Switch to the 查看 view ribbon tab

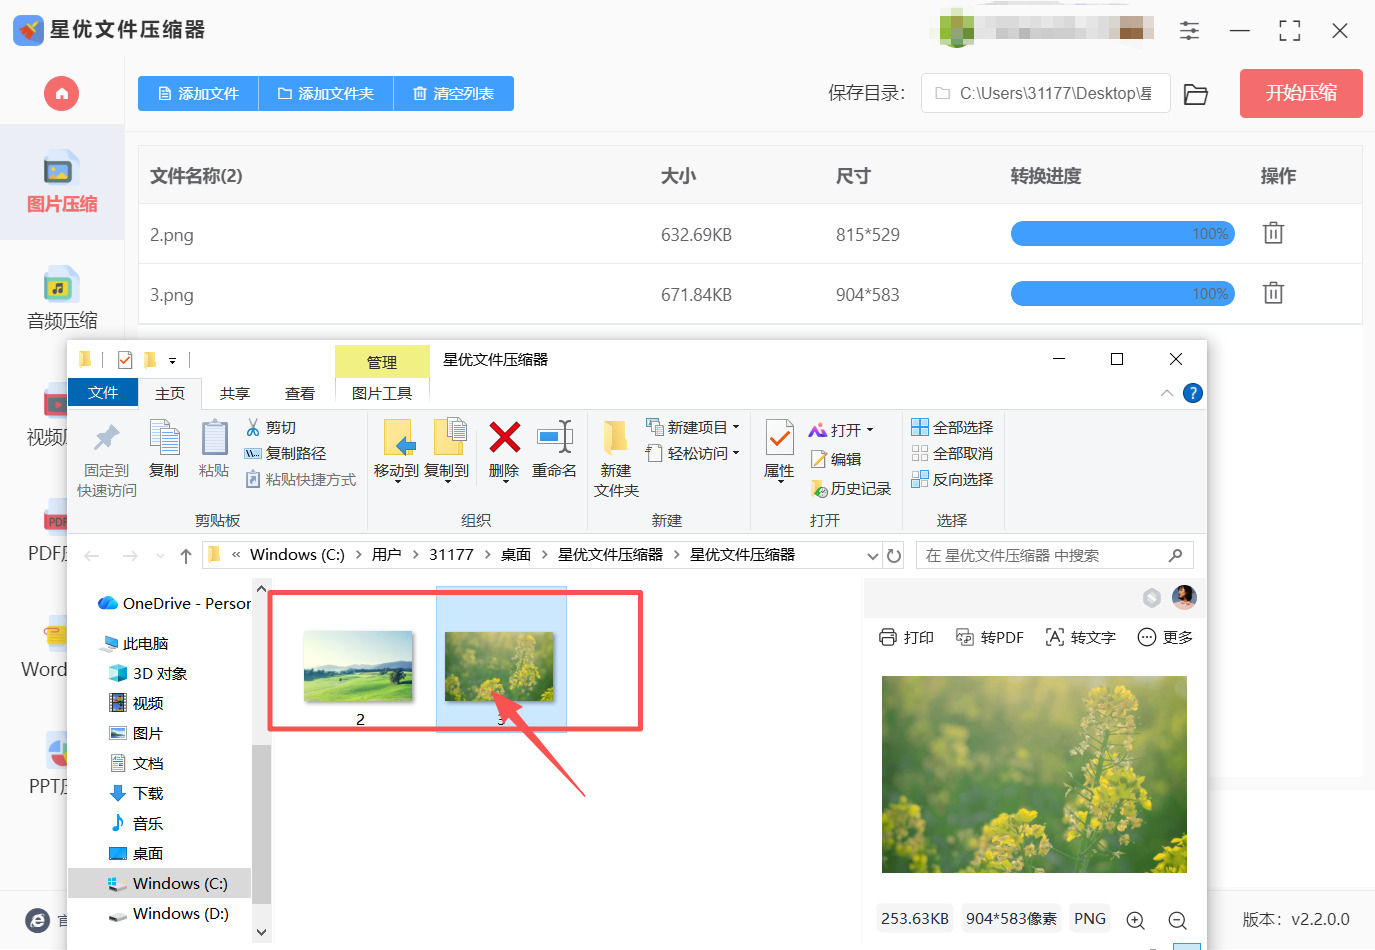tap(300, 394)
